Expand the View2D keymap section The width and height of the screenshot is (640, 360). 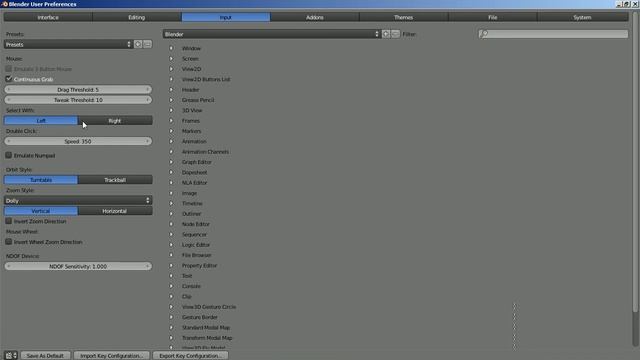[171, 69]
